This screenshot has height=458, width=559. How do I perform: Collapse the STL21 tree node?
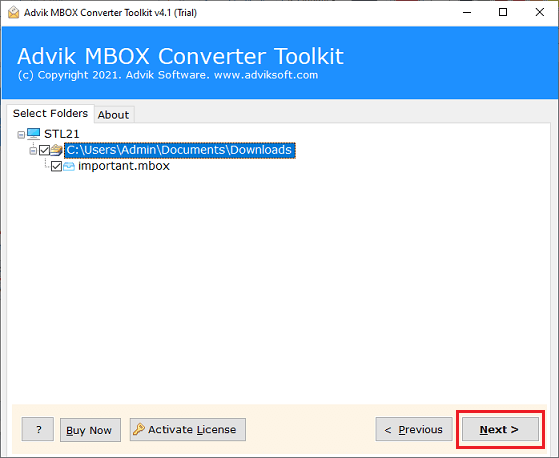pos(21,135)
